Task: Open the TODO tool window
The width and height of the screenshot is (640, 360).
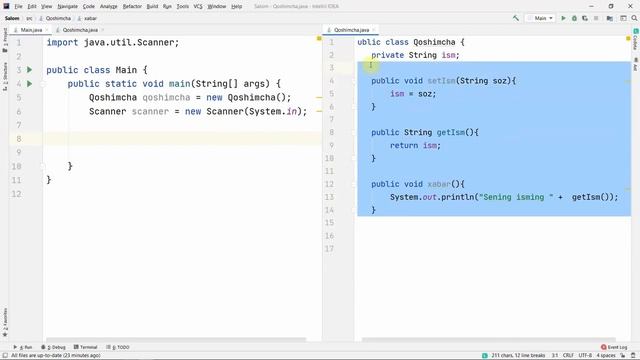Action: [118, 347]
